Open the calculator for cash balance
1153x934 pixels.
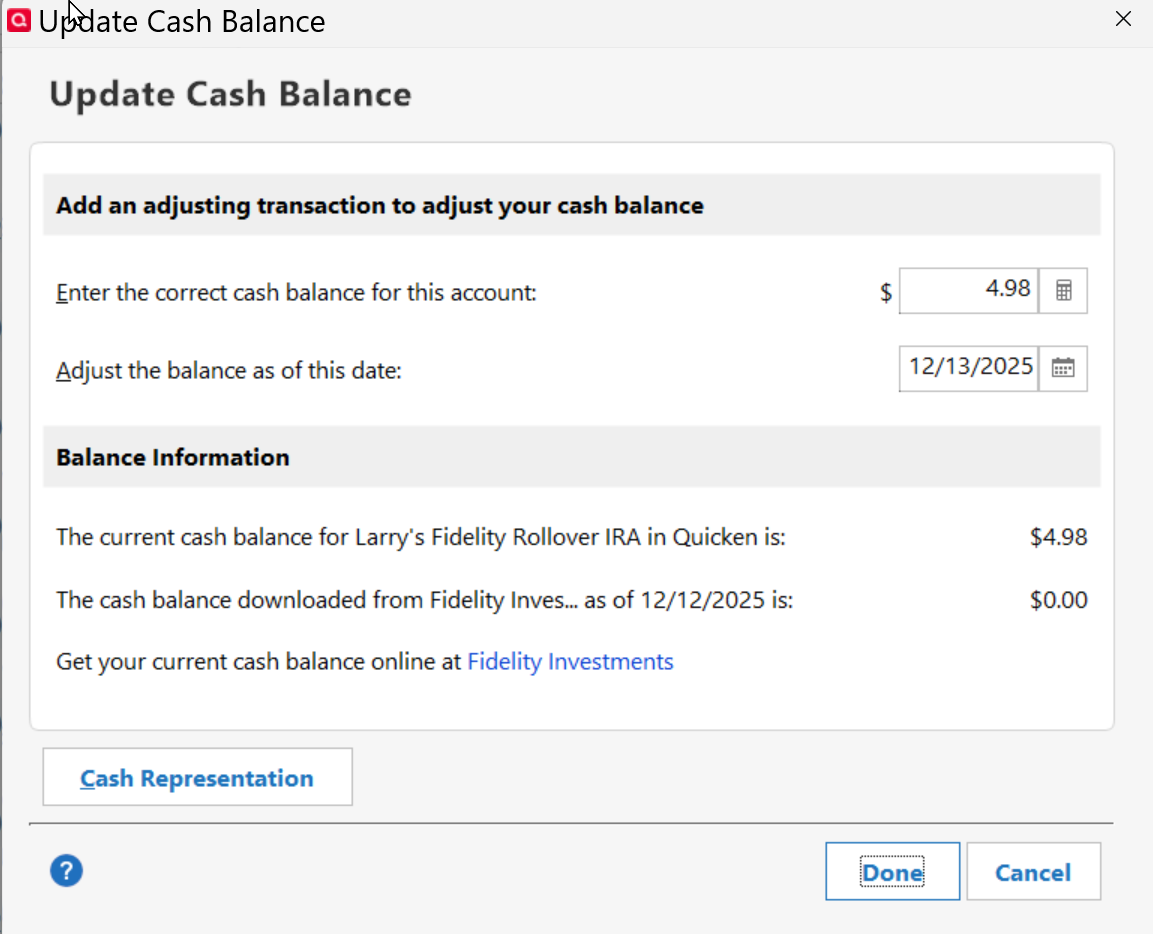[x=1063, y=291]
